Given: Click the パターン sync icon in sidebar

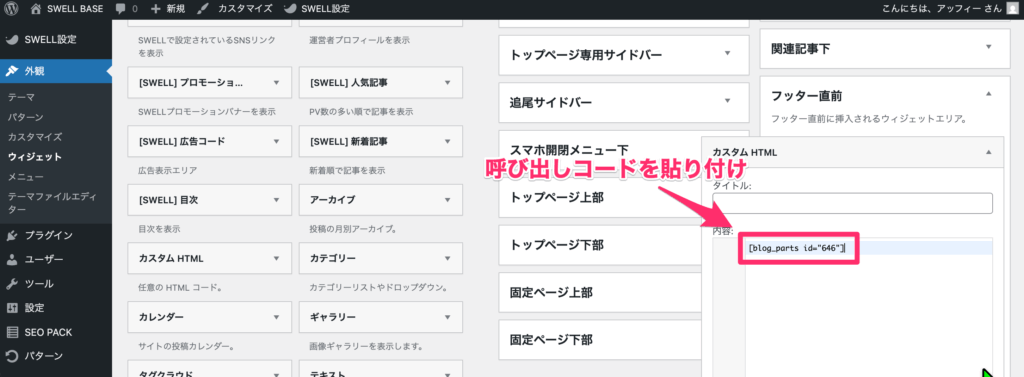Looking at the screenshot, I should (12, 356).
